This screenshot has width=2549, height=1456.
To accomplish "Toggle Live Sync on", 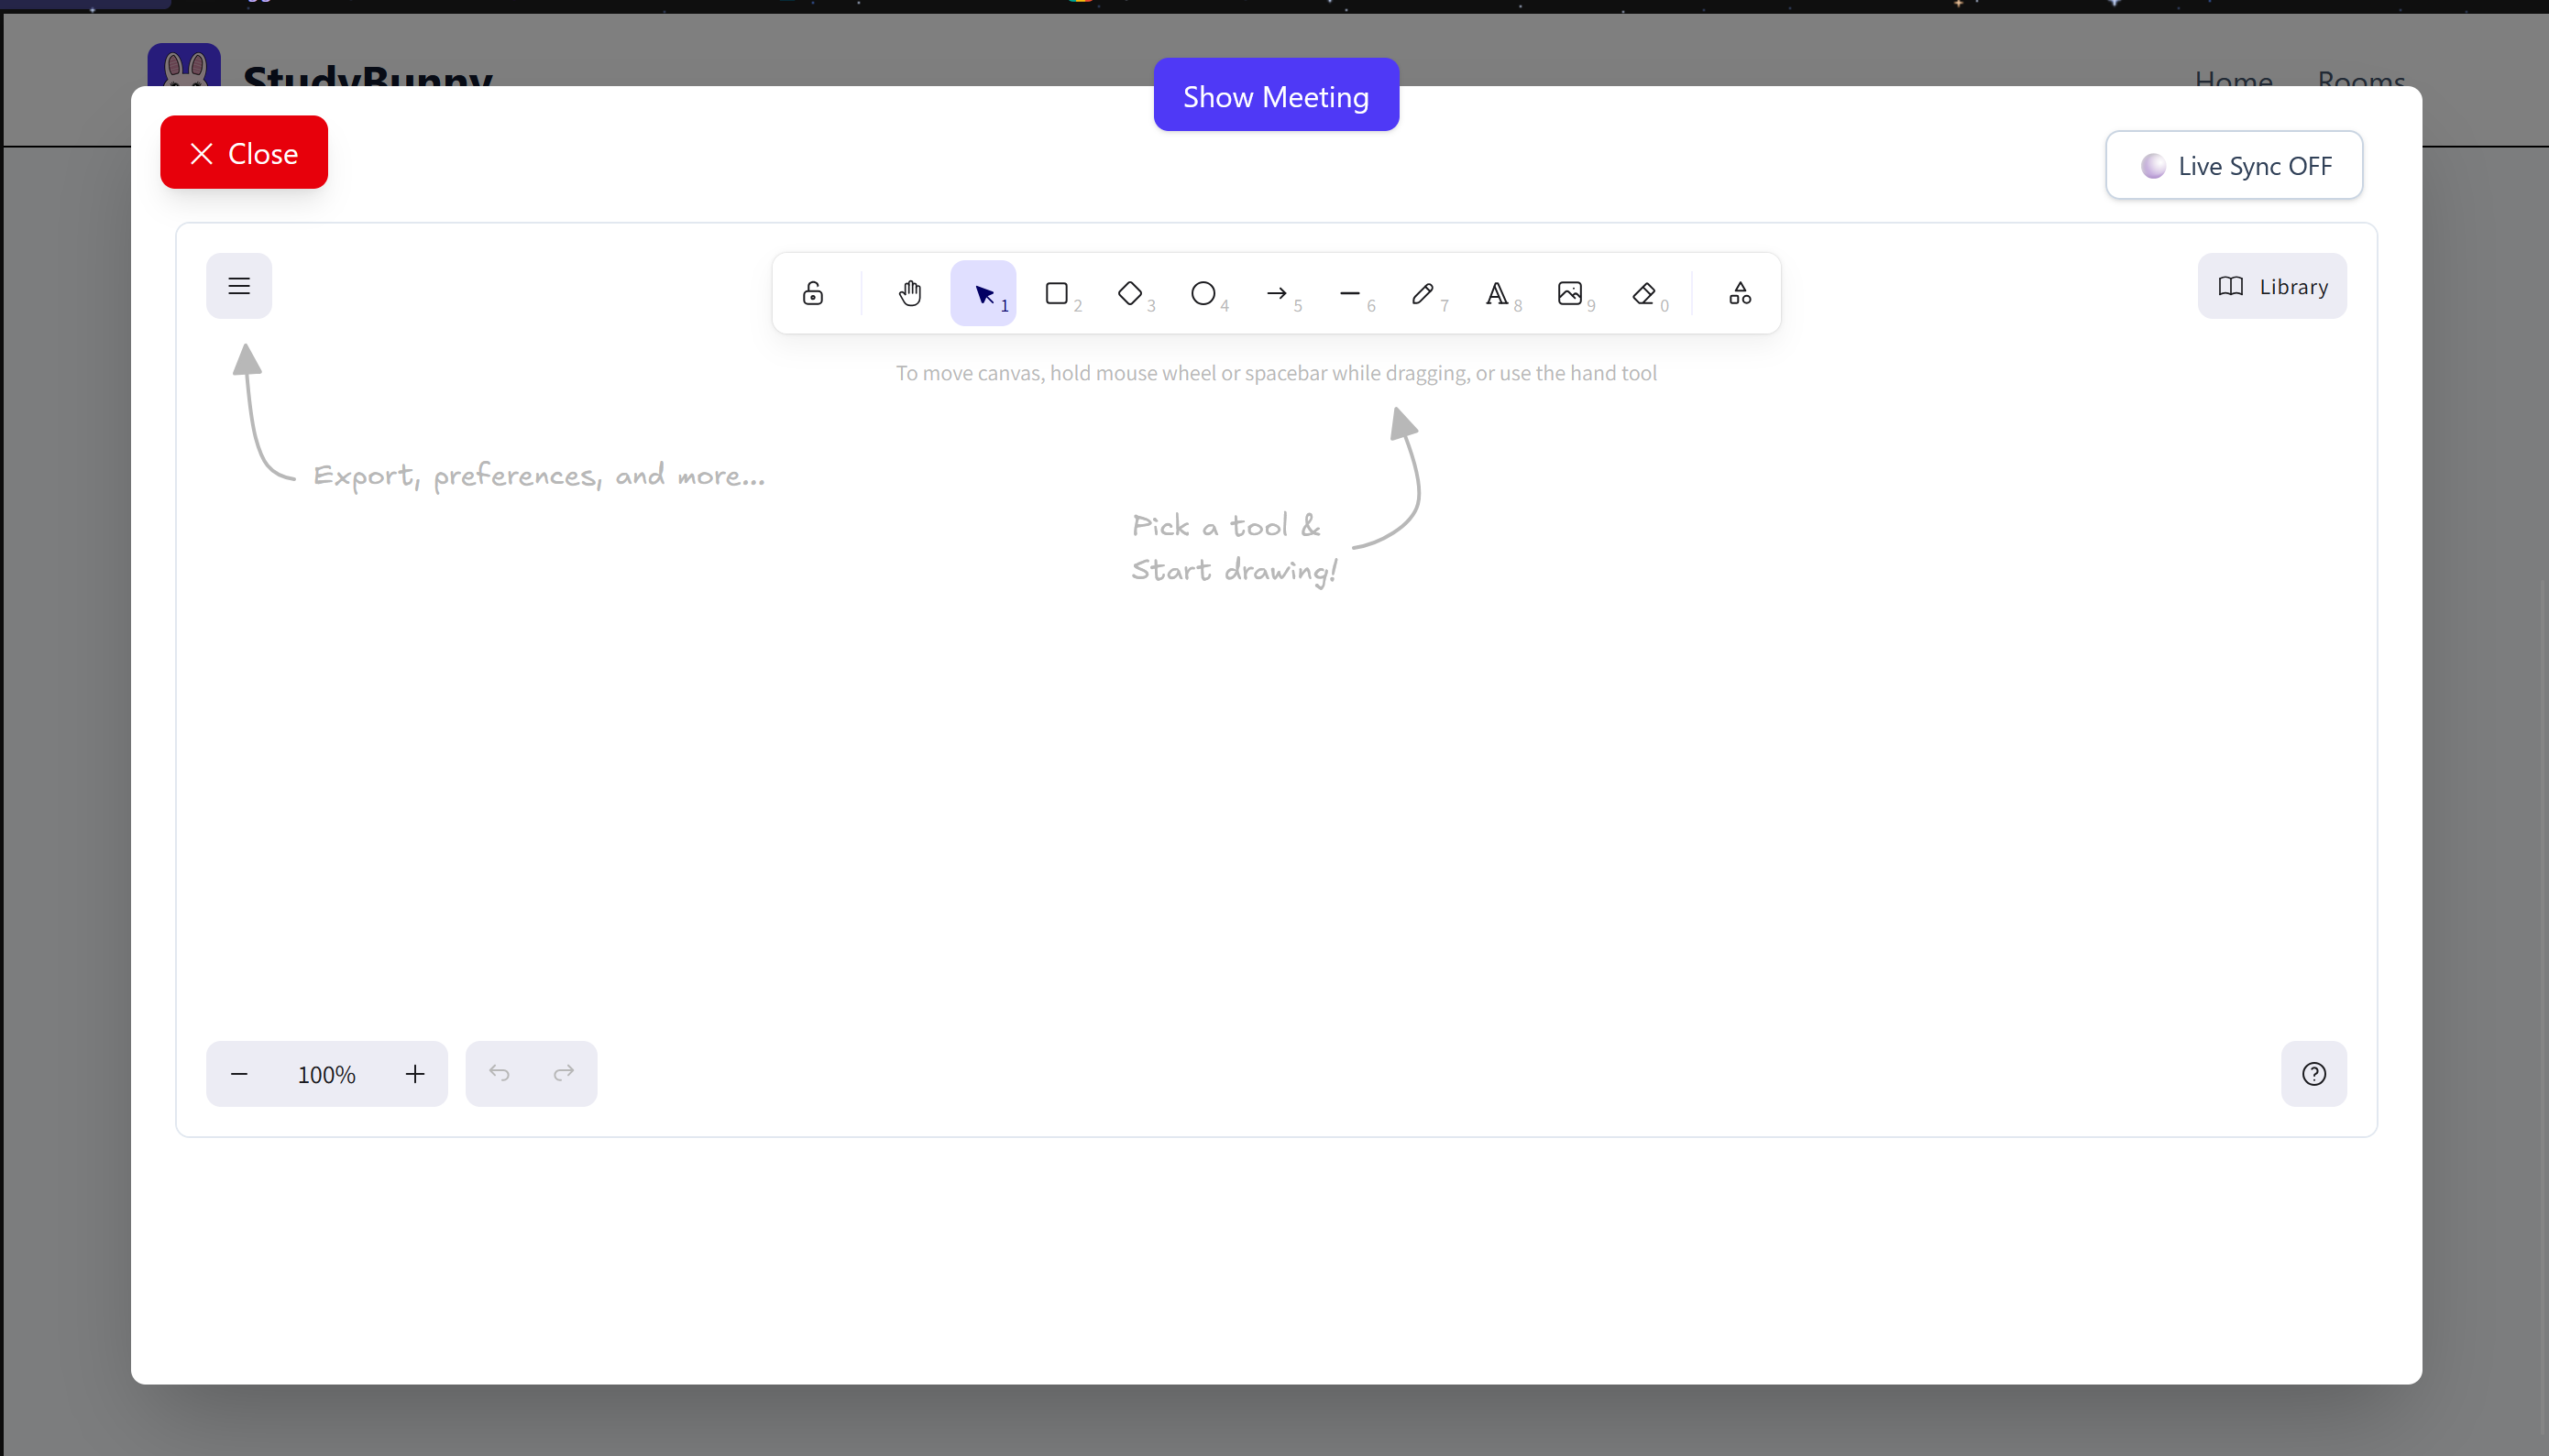I will [2233, 165].
